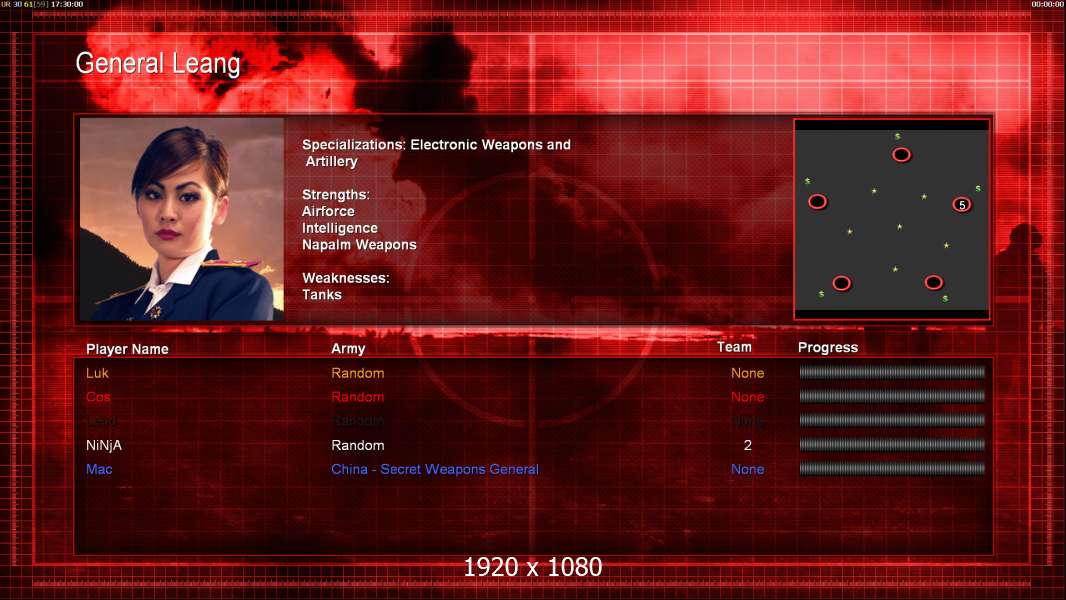Click the Tanks weakness entry
This screenshot has width=1066, height=600.
(x=322, y=295)
